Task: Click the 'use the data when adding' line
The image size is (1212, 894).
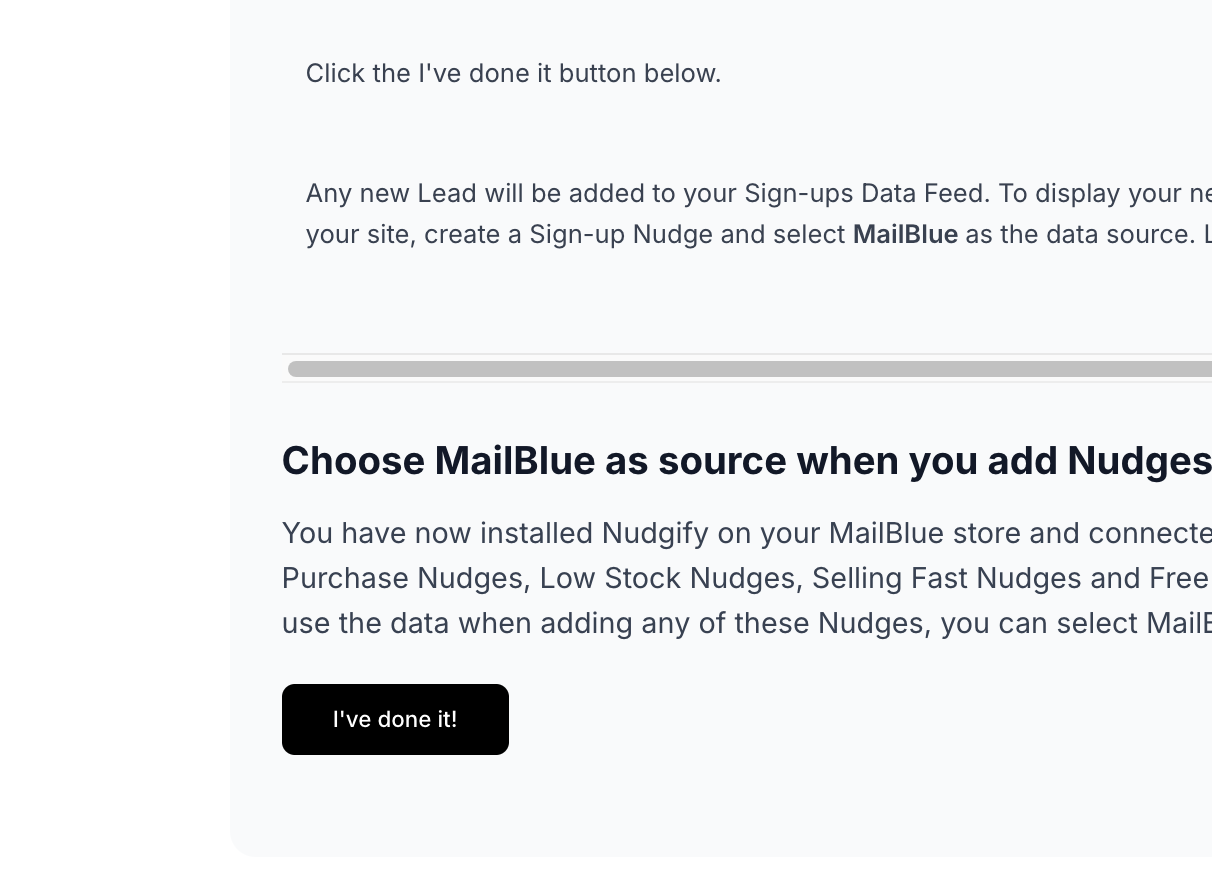Action: [x=747, y=623]
